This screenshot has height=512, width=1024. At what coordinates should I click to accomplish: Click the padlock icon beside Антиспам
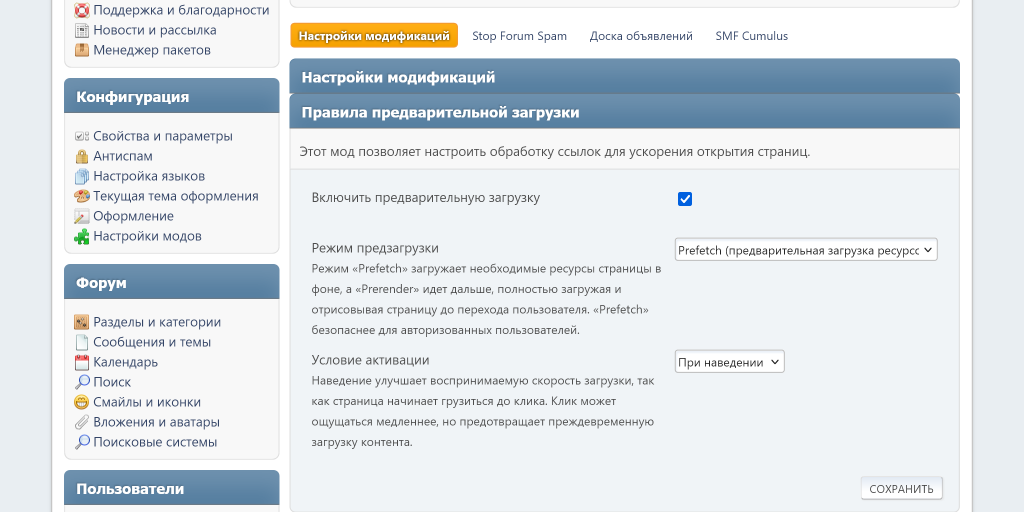coord(82,156)
